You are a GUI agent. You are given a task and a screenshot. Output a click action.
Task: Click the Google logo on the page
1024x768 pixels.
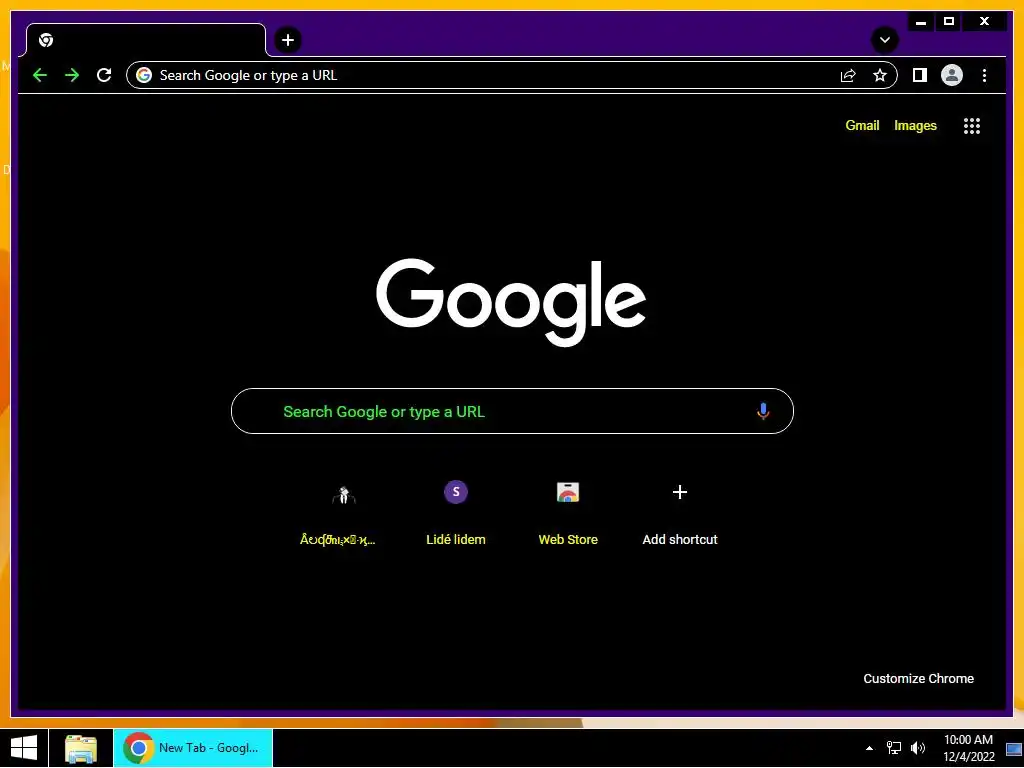point(511,302)
